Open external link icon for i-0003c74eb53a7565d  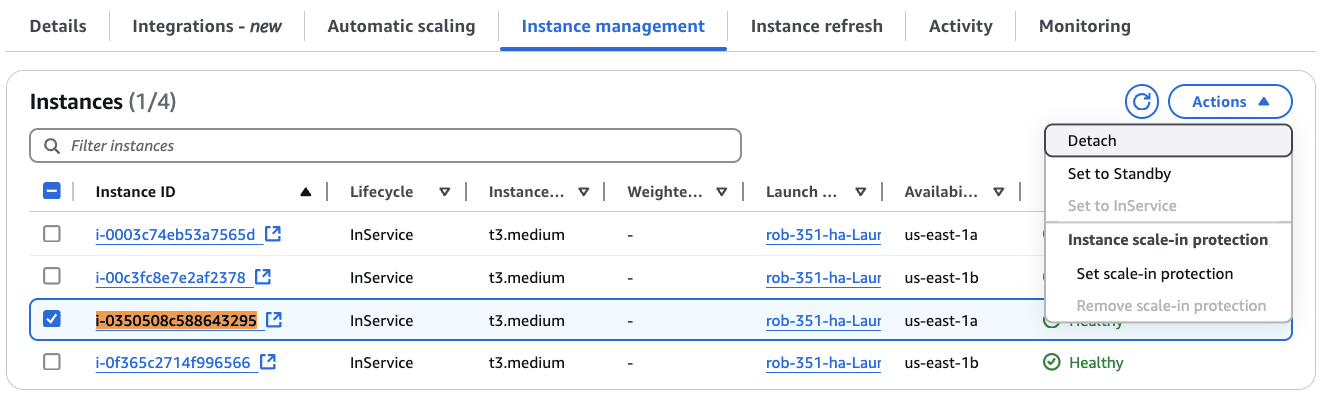[x=272, y=234]
